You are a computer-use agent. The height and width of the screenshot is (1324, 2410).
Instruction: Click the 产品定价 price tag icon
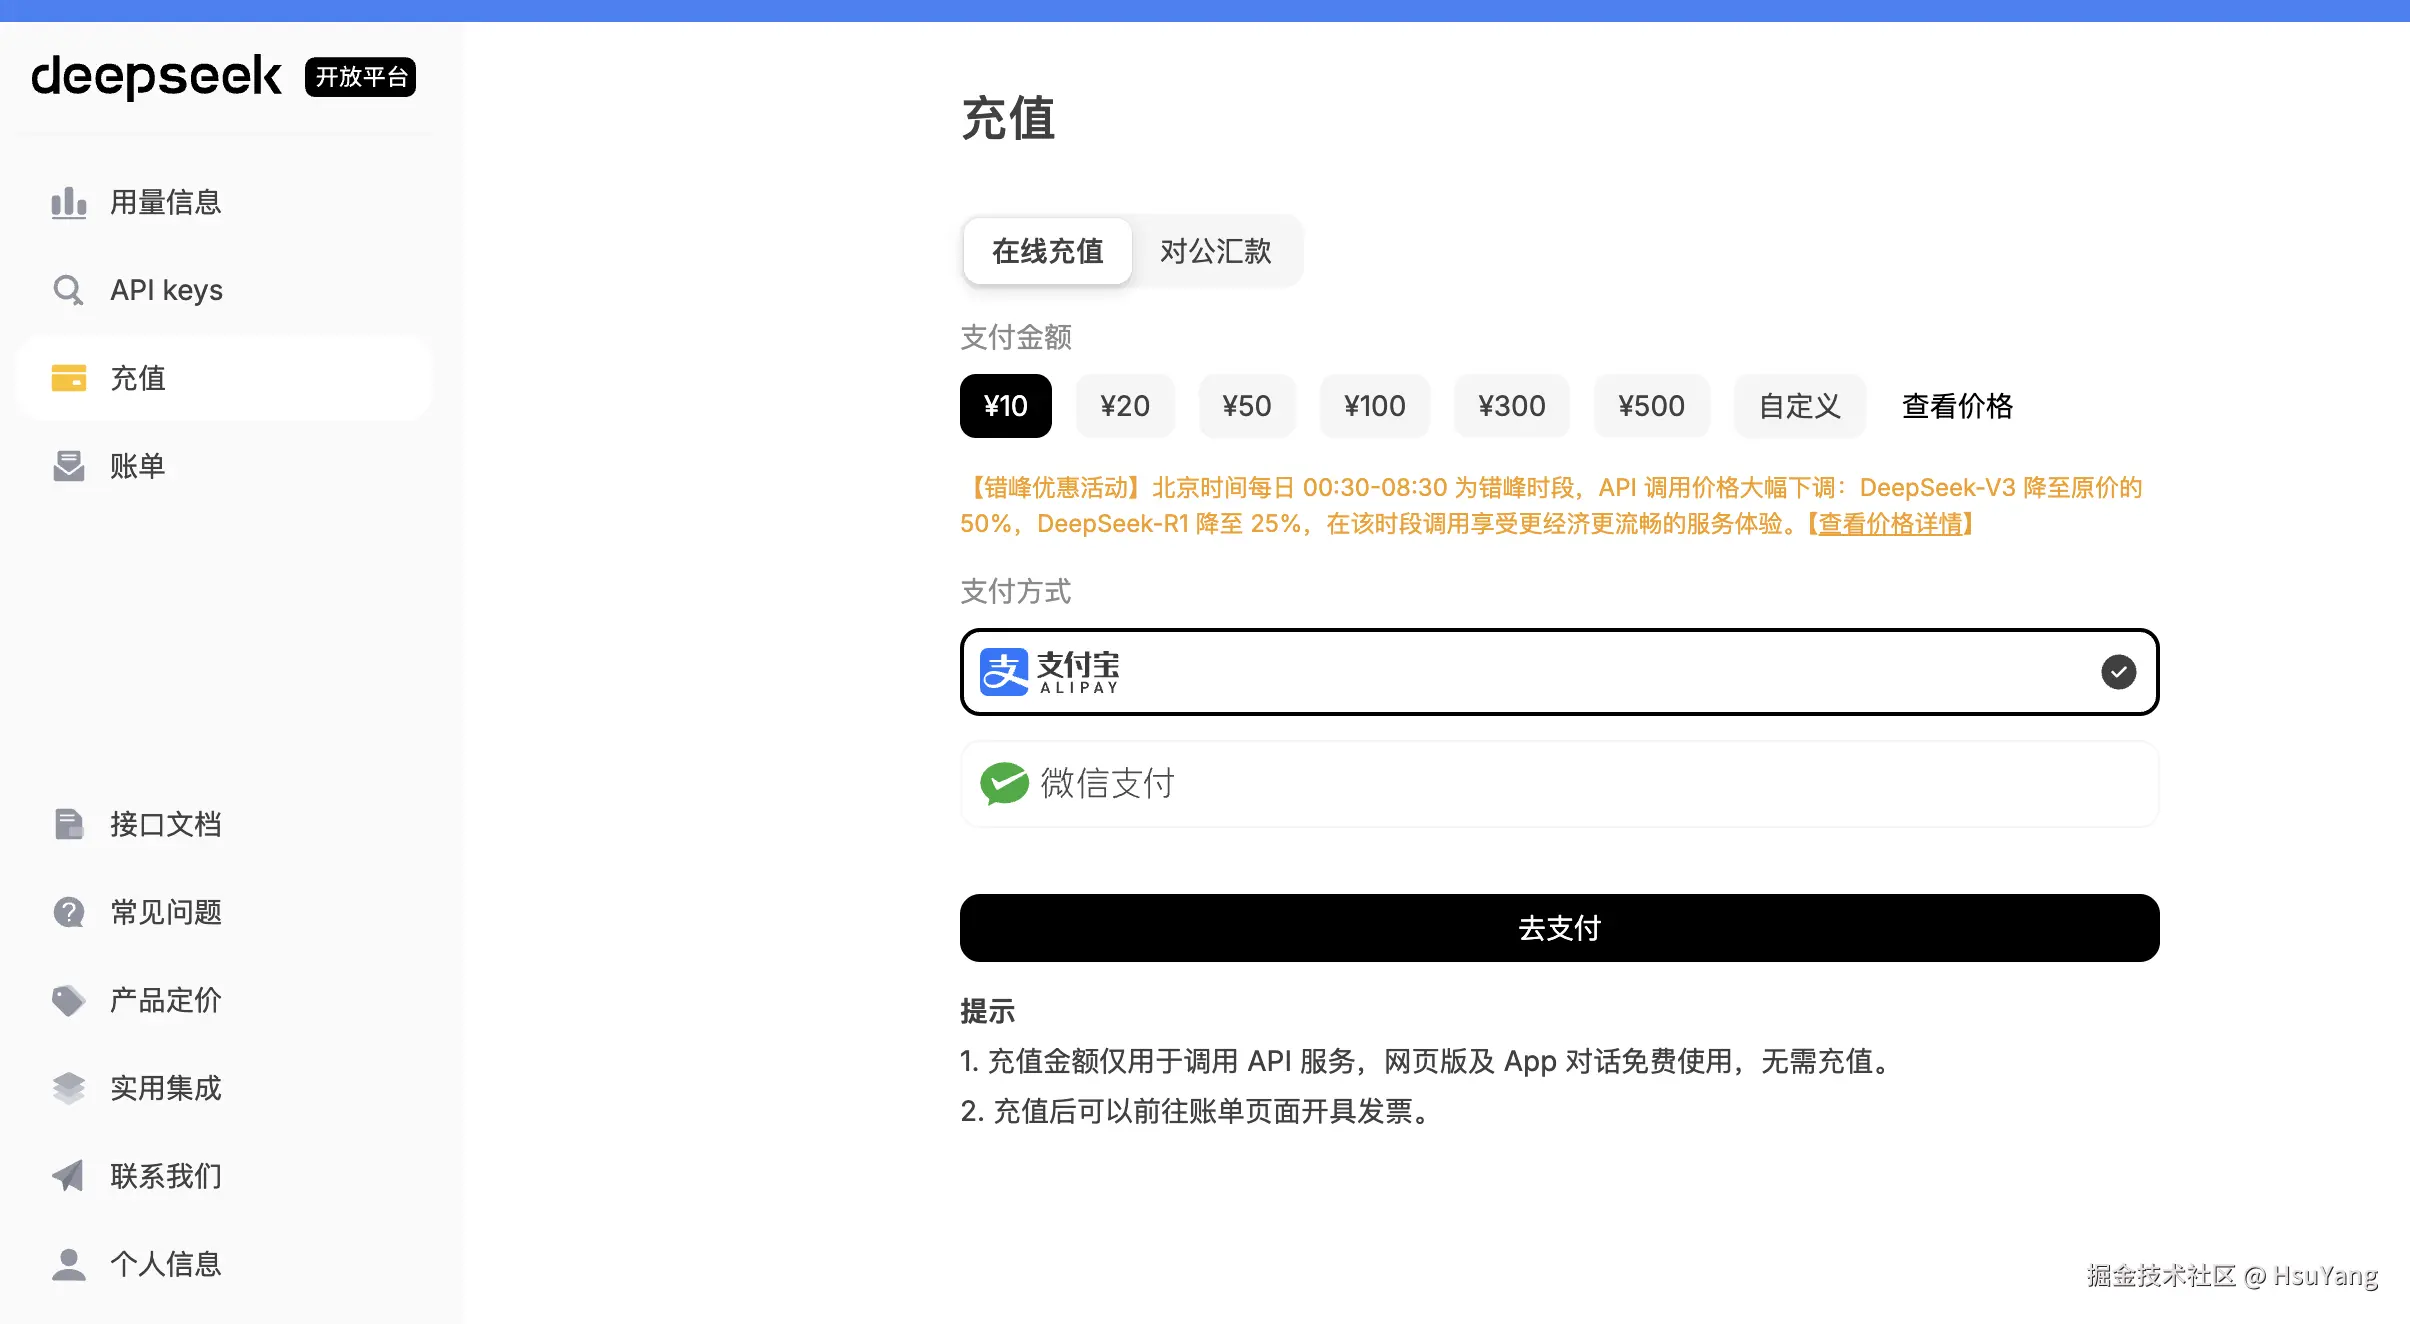[68, 1000]
